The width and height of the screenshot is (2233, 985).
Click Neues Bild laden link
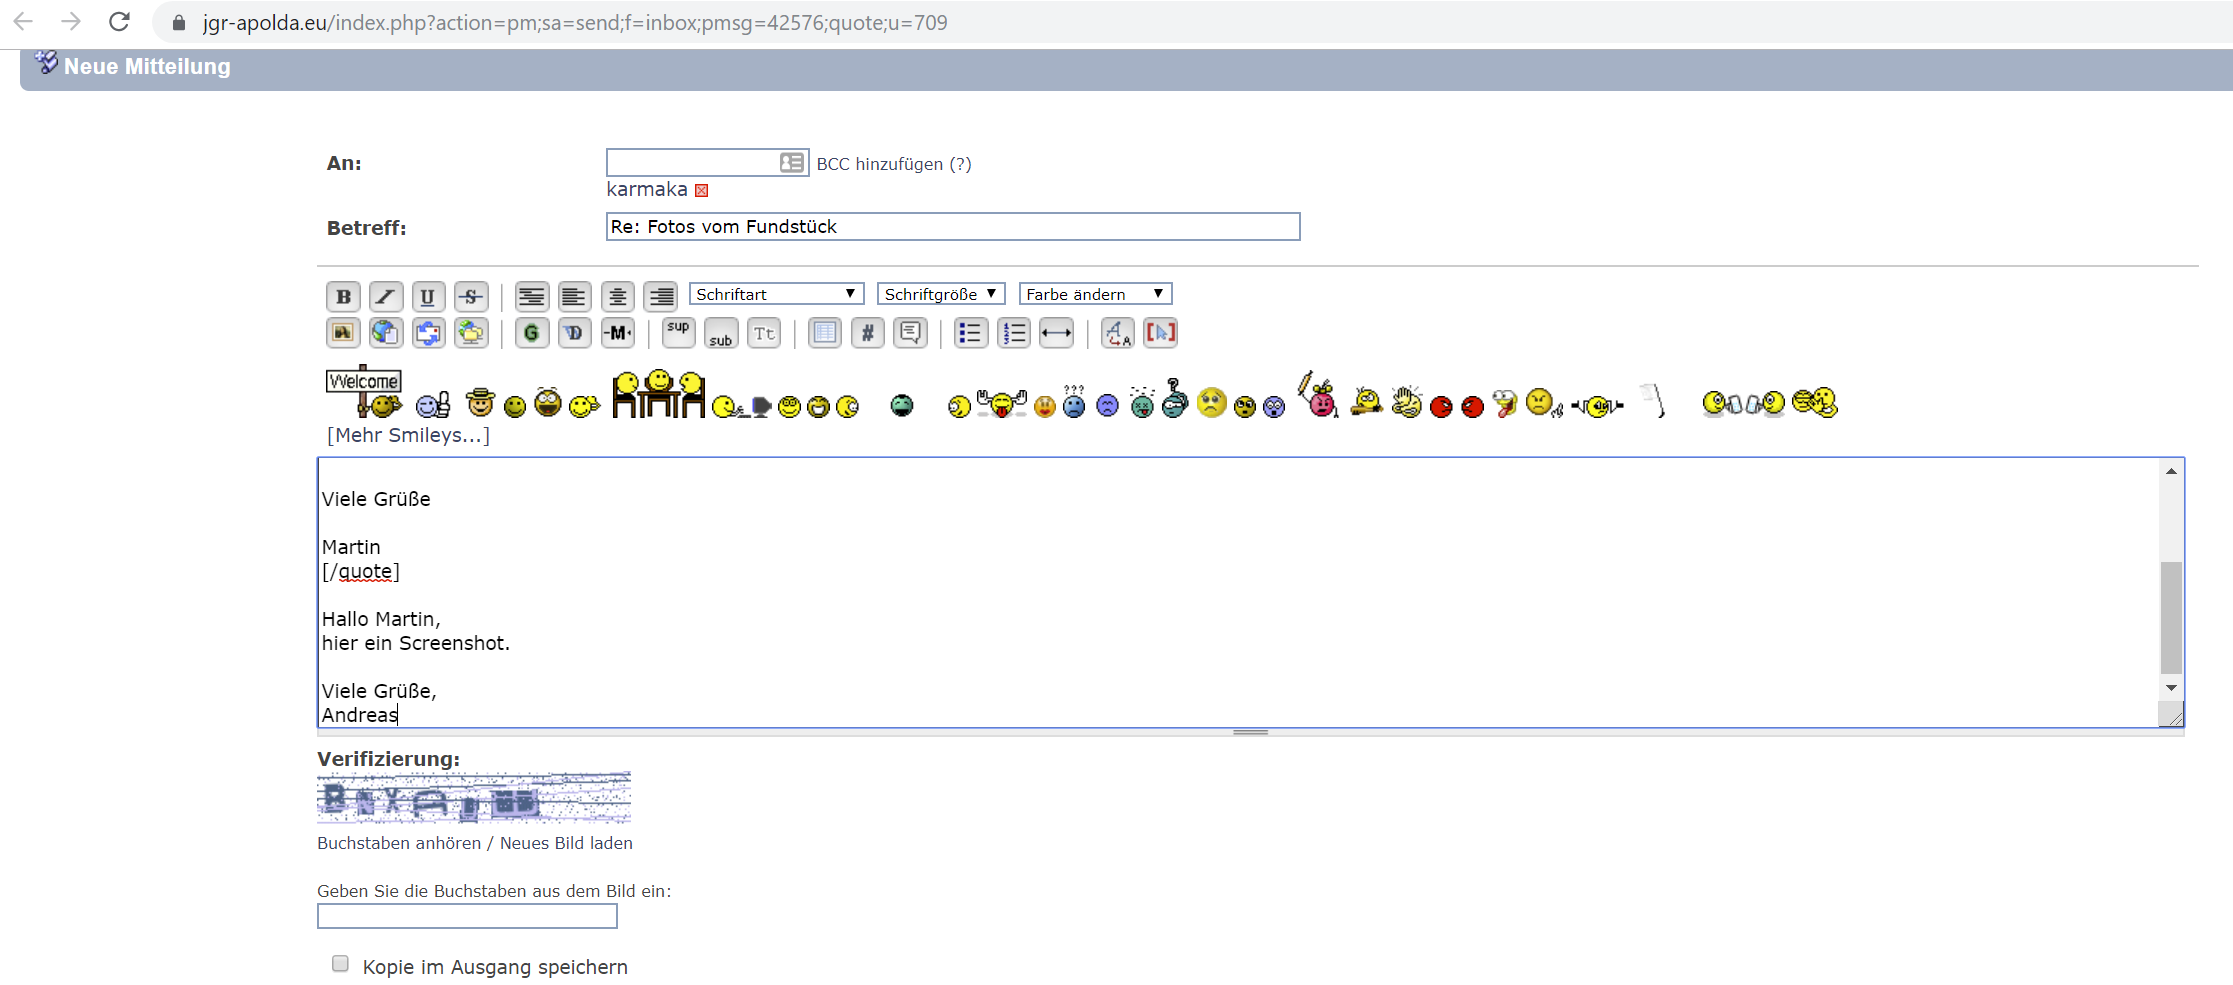pos(566,843)
